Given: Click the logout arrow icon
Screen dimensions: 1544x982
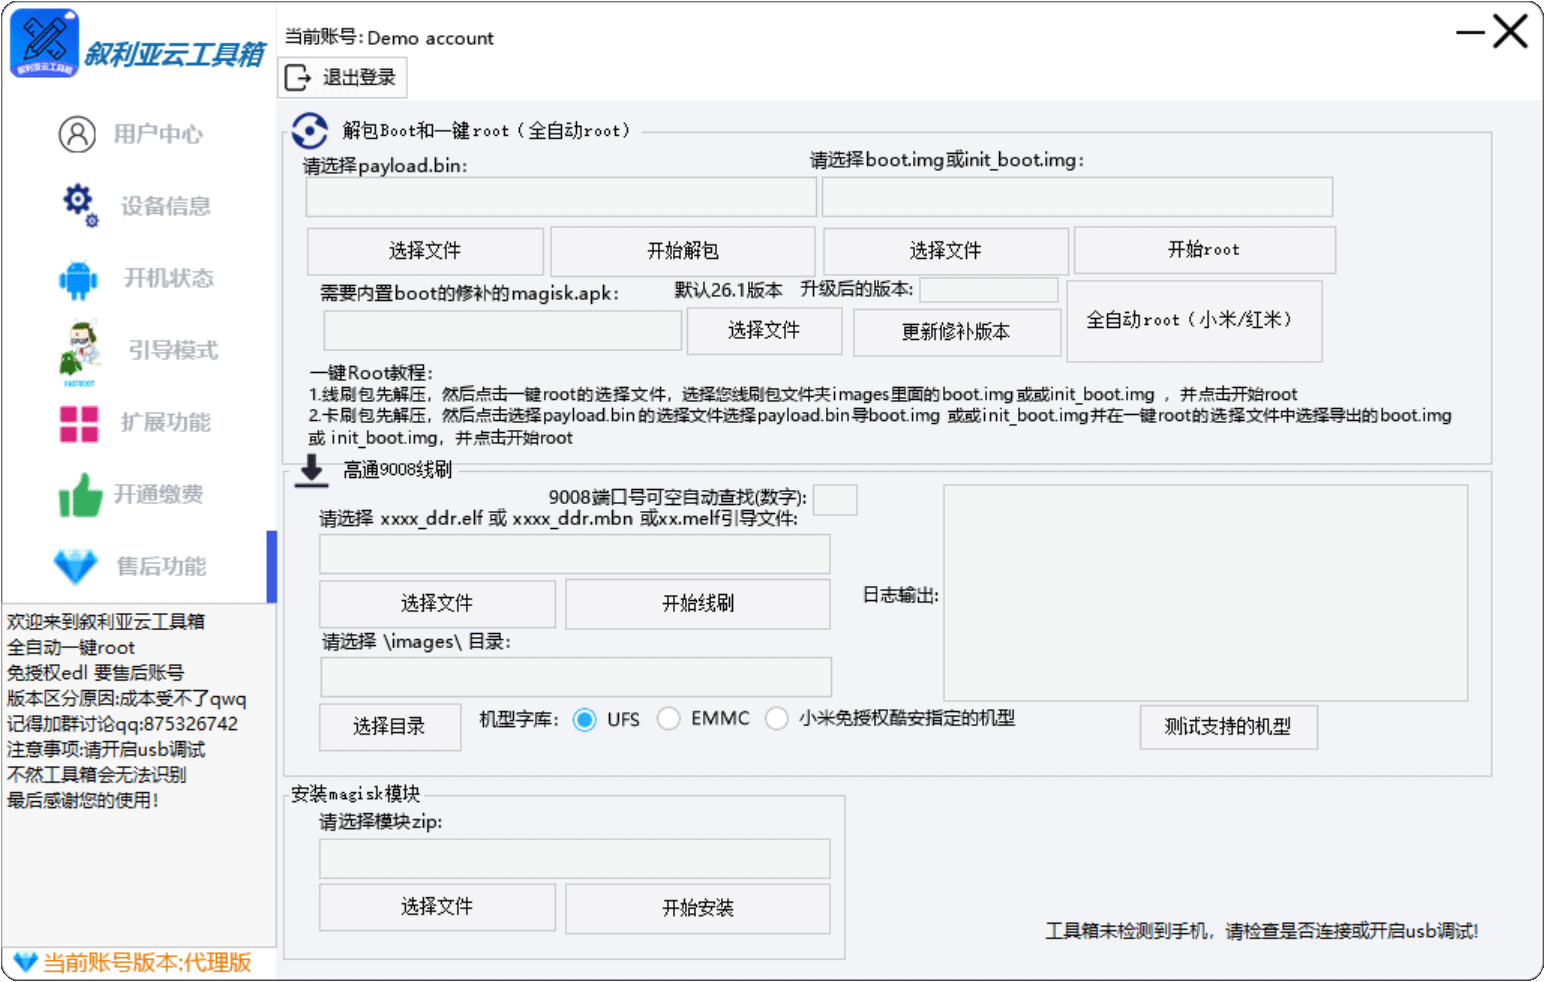Looking at the screenshot, I should tap(298, 78).
